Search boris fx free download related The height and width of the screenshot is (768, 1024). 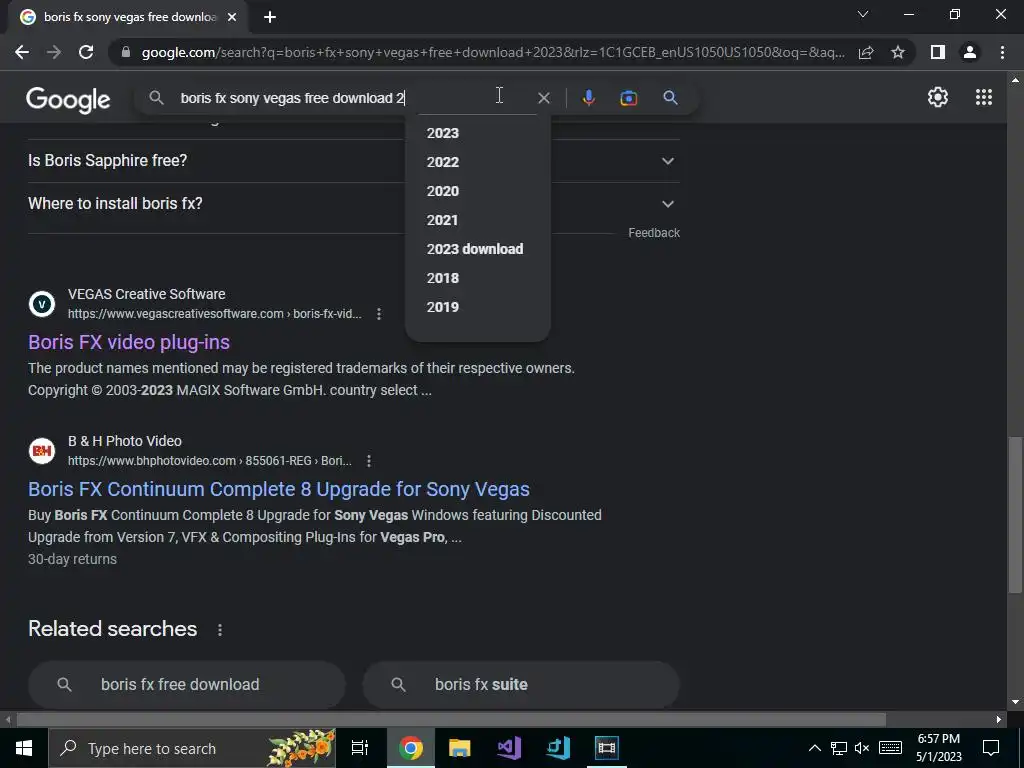pyautogui.click(x=187, y=684)
